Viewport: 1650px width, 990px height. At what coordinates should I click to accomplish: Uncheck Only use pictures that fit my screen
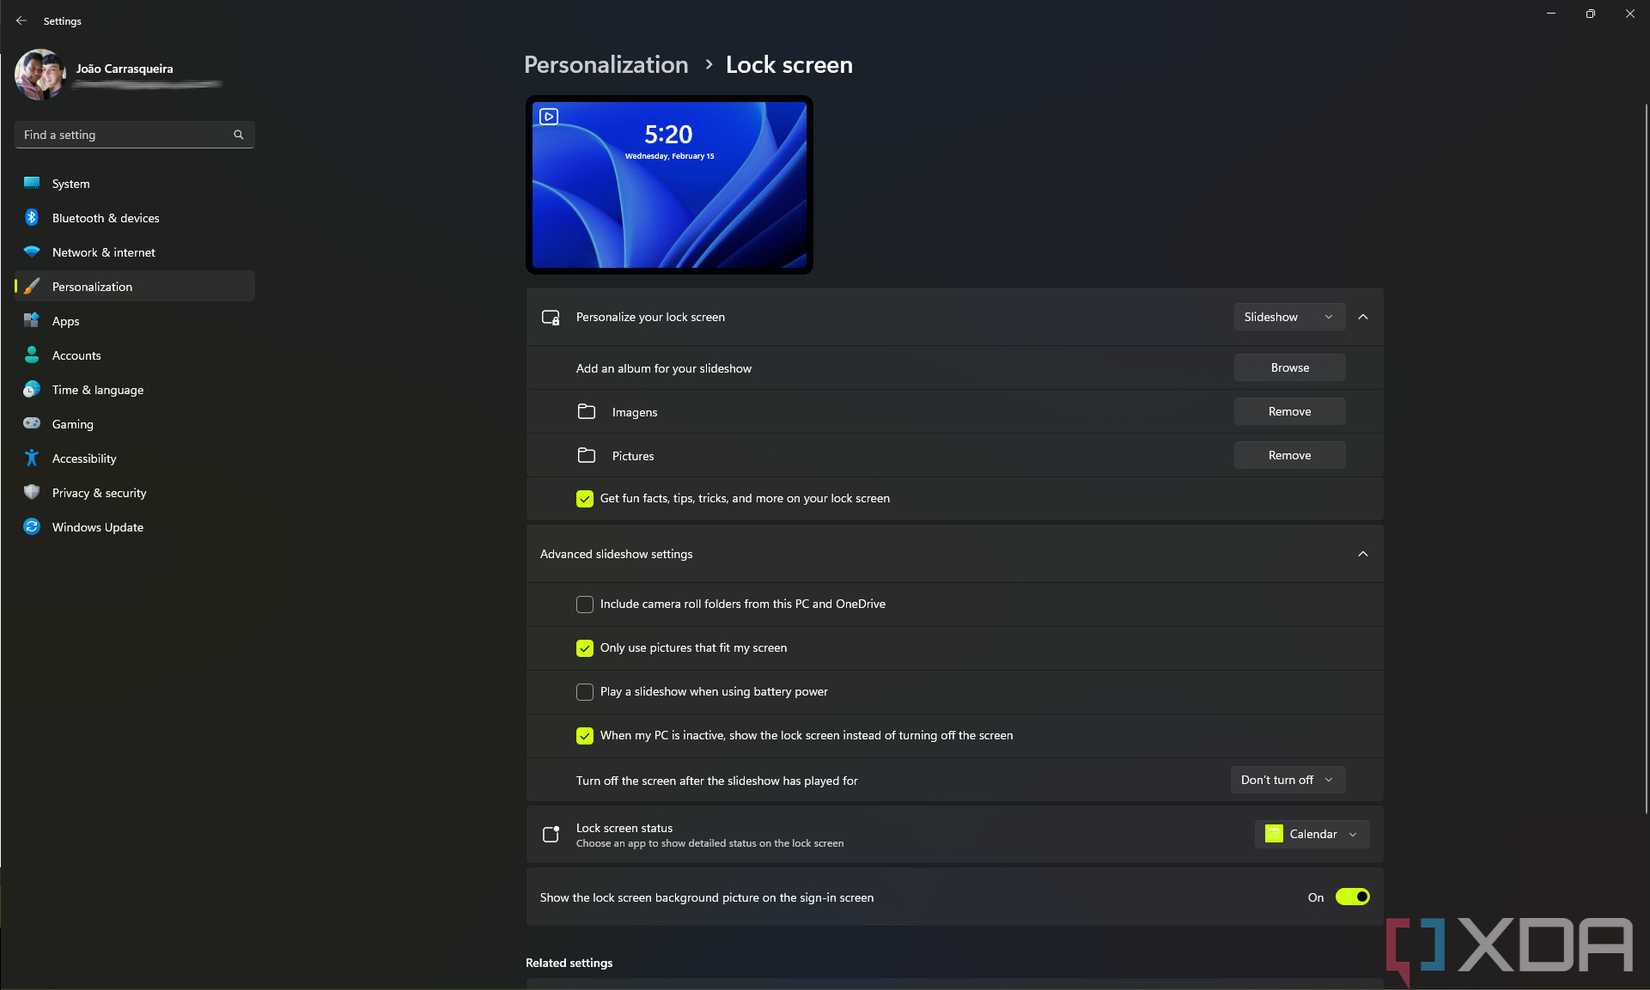coord(584,648)
